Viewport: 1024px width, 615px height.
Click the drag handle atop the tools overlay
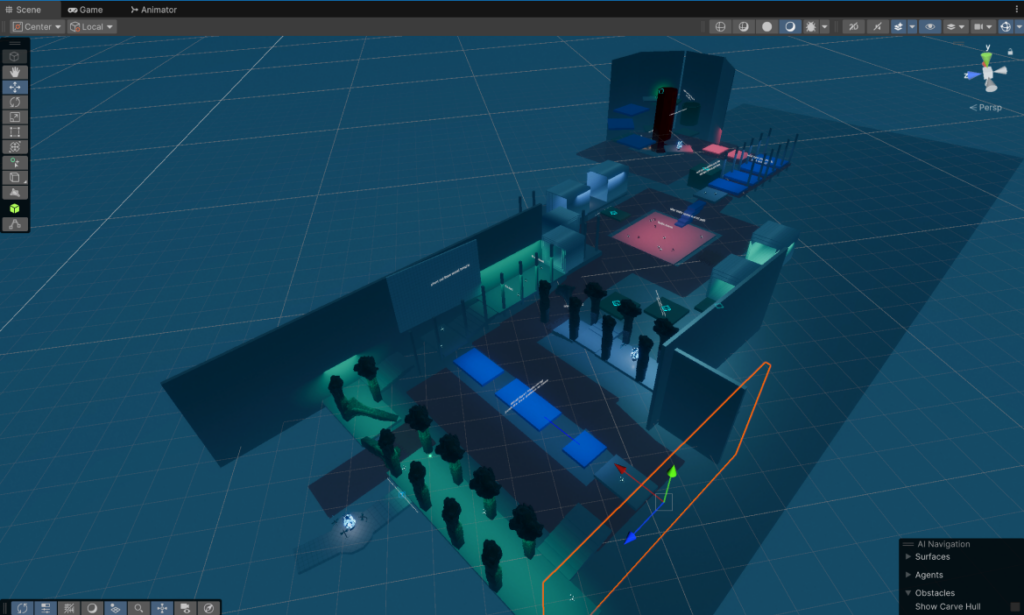click(x=14, y=44)
